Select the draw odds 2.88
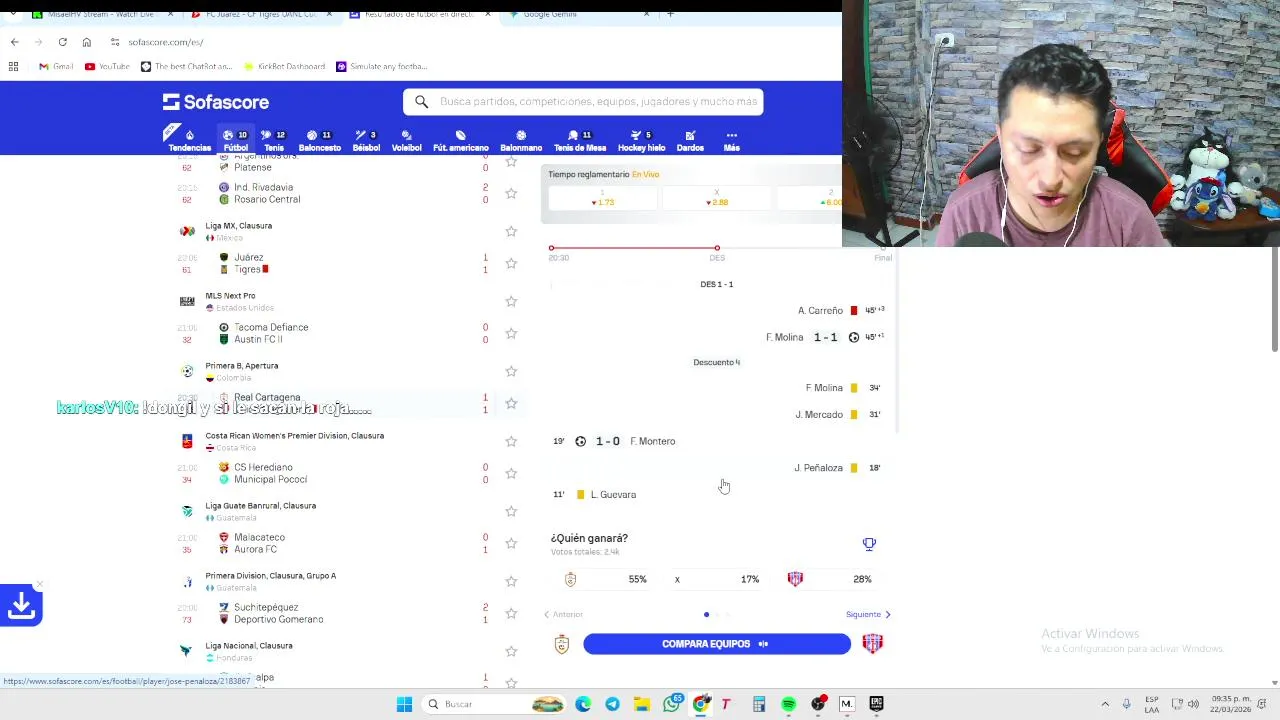1280x720 pixels. click(x=717, y=197)
